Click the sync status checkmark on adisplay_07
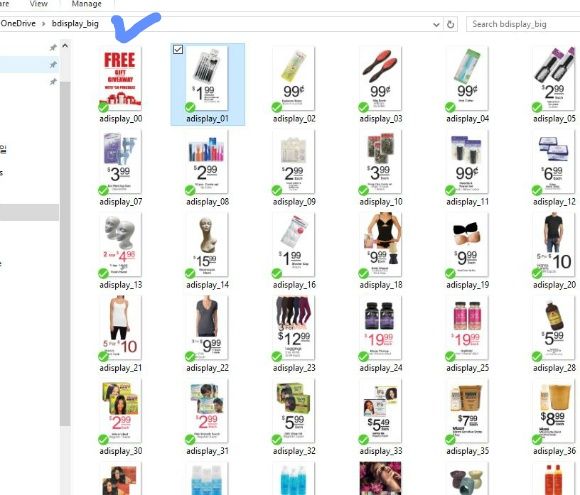 coord(103,191)
